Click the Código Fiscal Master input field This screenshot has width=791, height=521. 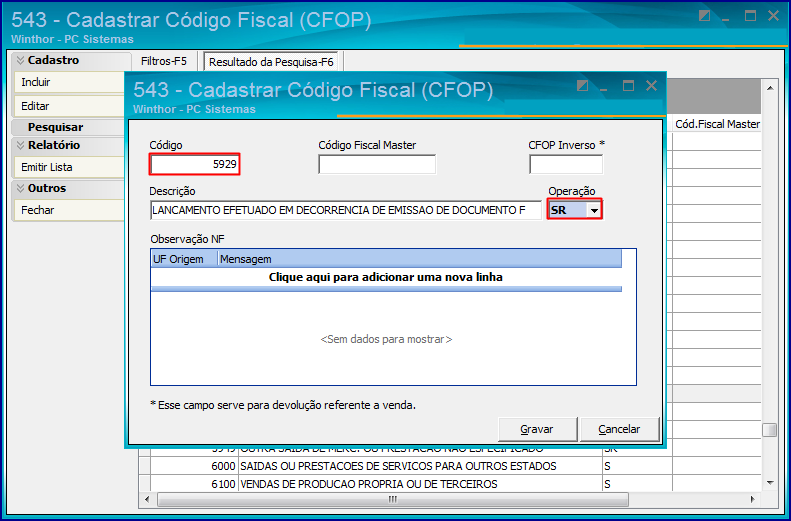377,164
